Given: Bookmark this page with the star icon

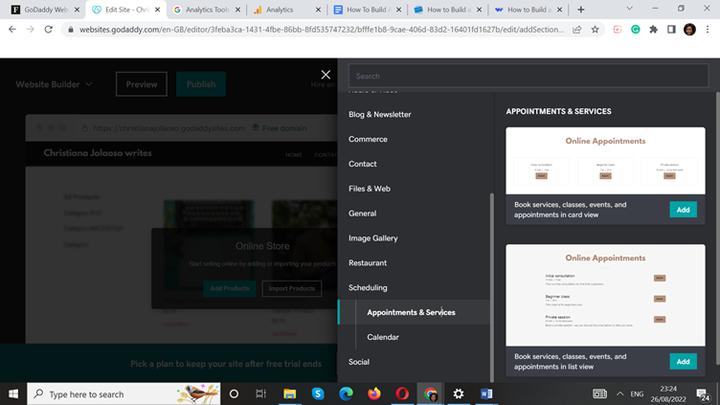Looking at the screenshot, I should point(596,30).
